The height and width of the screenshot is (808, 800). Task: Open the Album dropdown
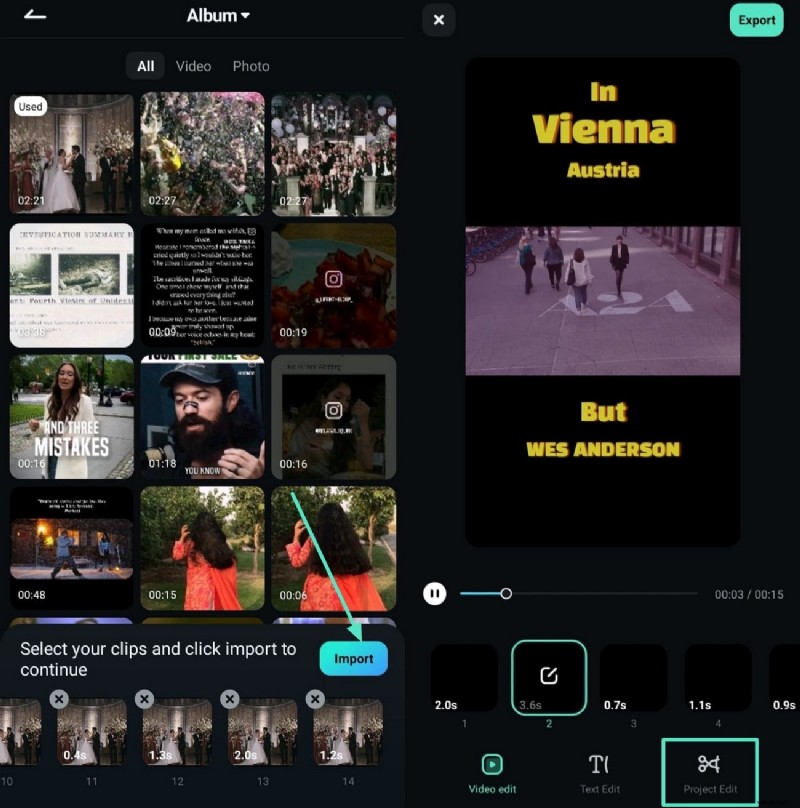pyautogui.click(x=216, y=15)
